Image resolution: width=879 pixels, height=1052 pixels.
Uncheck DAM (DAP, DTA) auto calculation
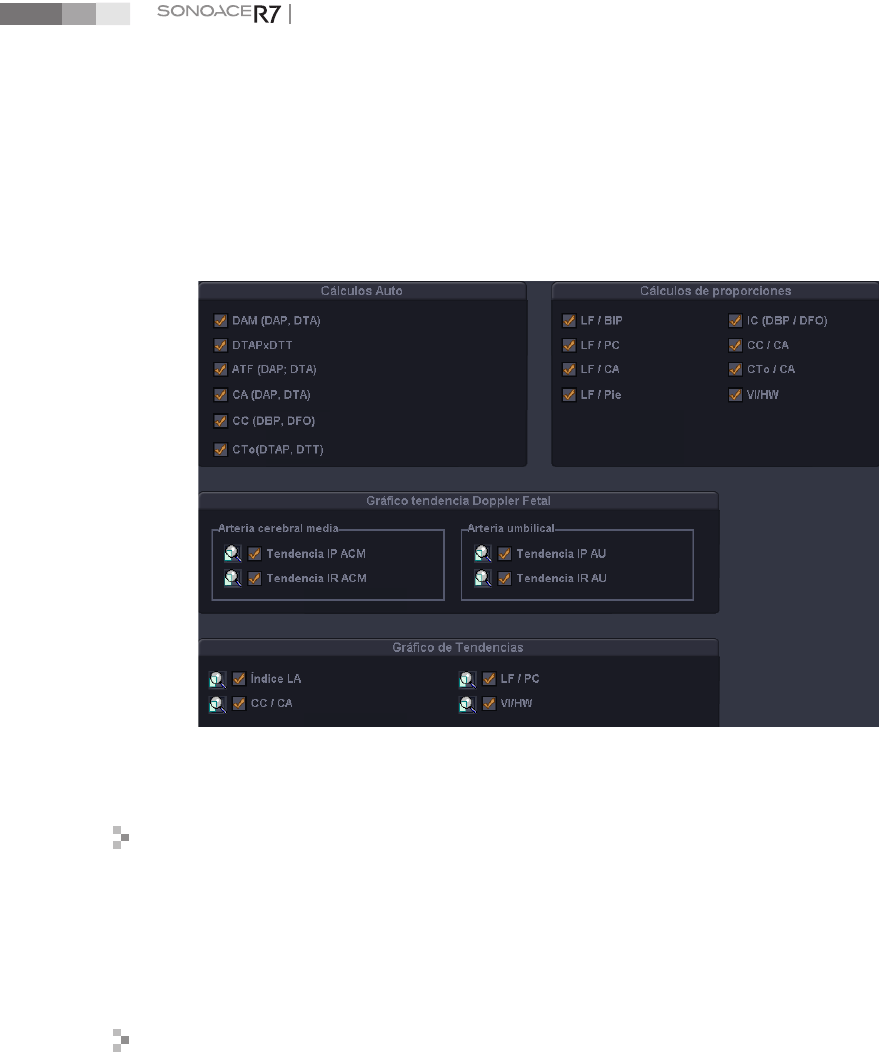[220, 321]
